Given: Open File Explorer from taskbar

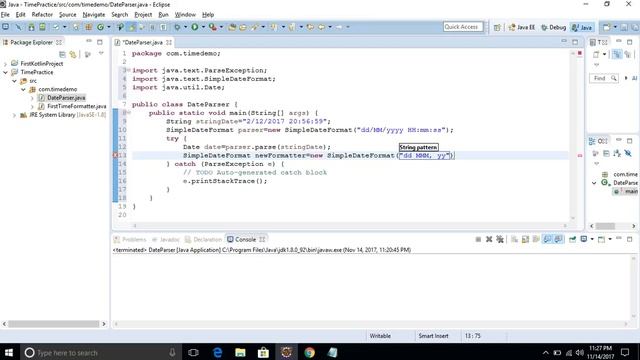Looking at the screenshot, I should click(240, 352).
